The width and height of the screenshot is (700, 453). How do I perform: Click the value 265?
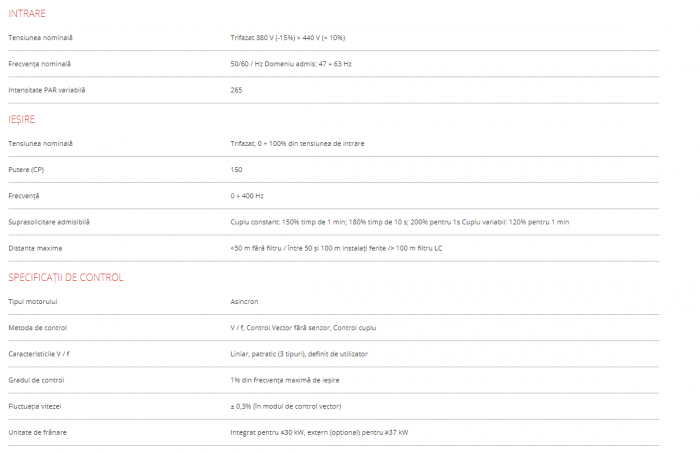pyautogui.click(x=237, y=89)
